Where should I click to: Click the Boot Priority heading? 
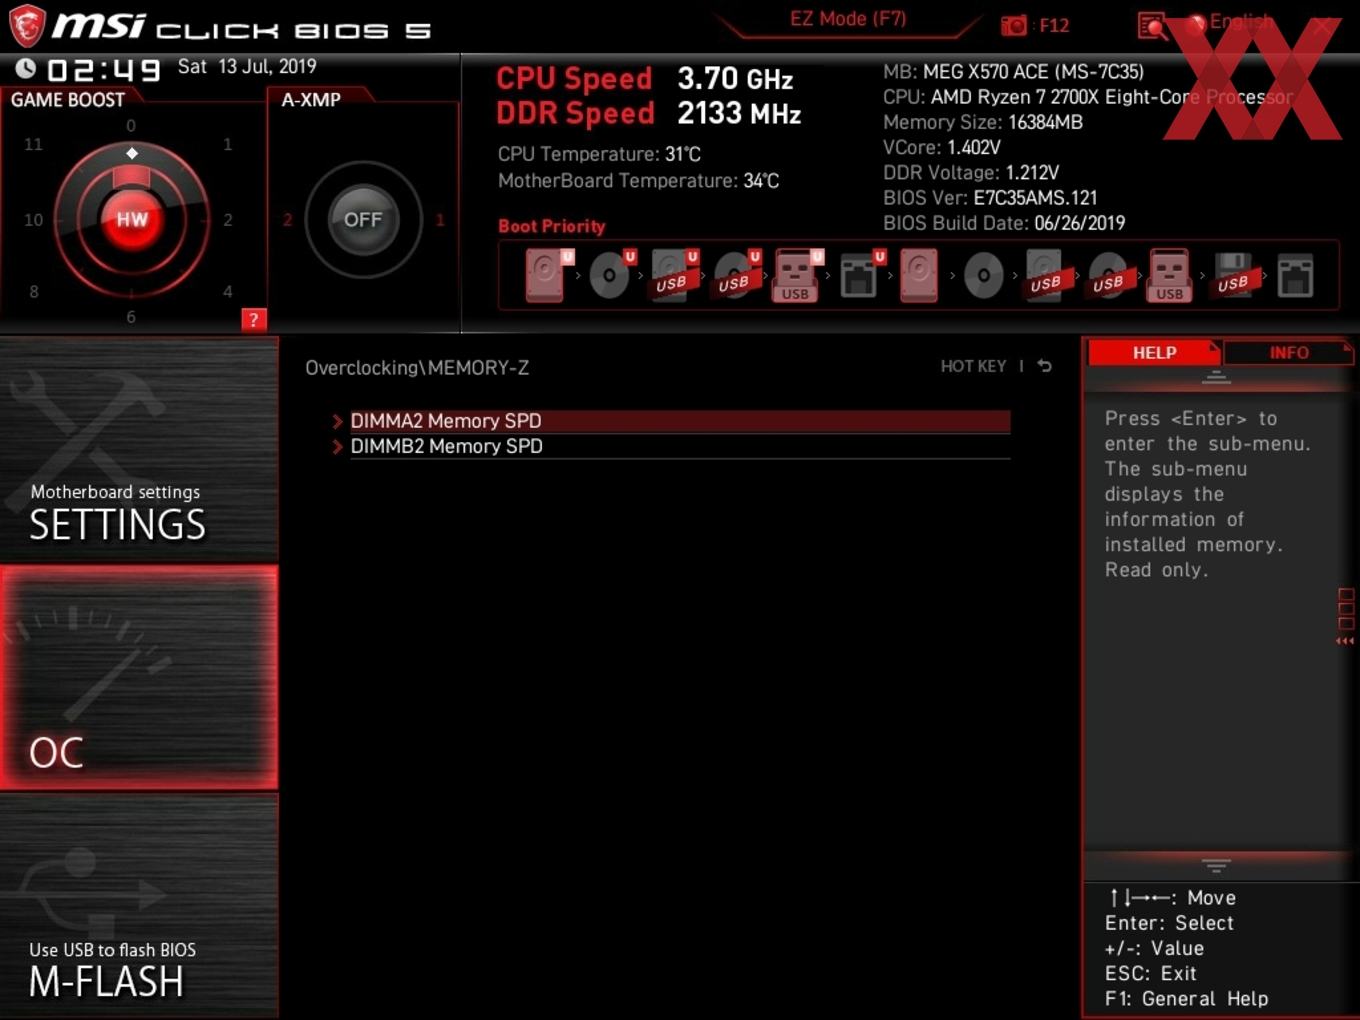[552, 226]
